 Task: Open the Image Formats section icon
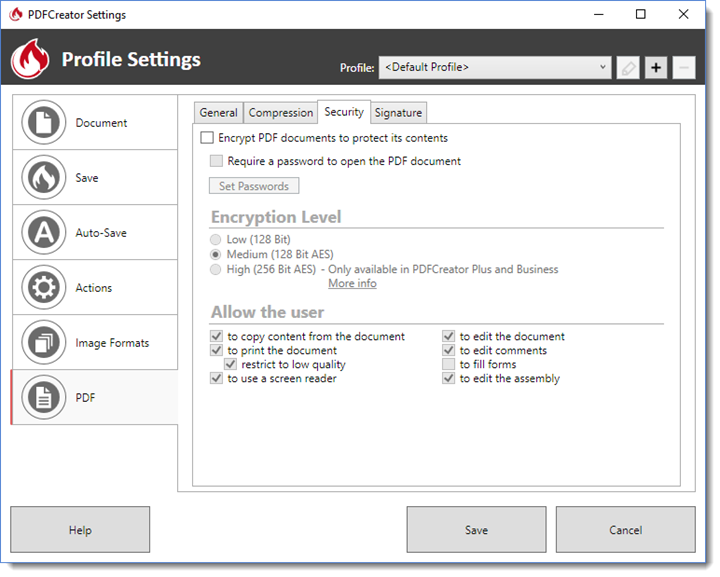pos(44,343)
